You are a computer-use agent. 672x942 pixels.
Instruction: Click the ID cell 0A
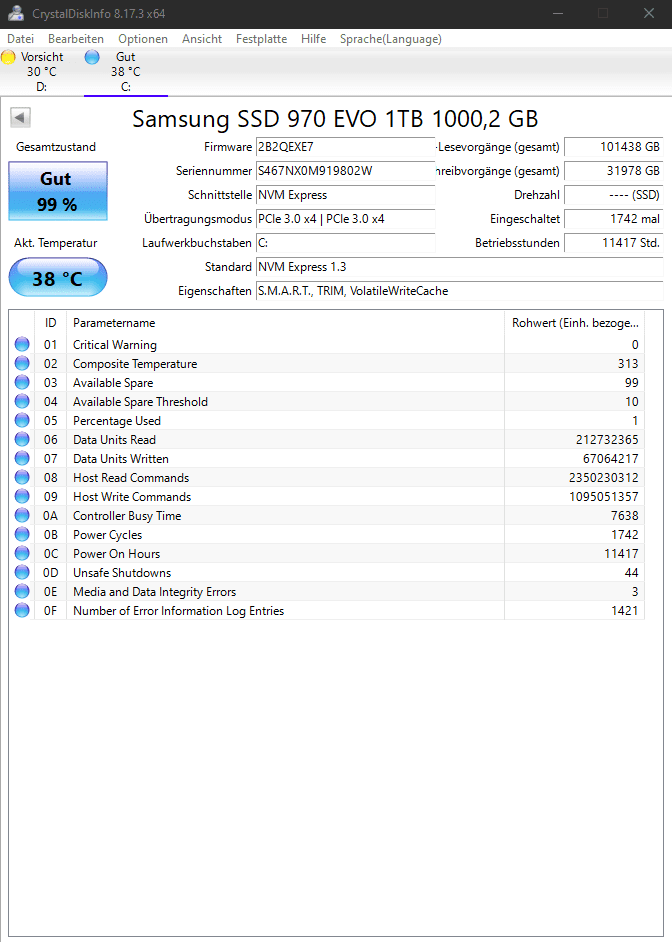[x=50, y=515]
